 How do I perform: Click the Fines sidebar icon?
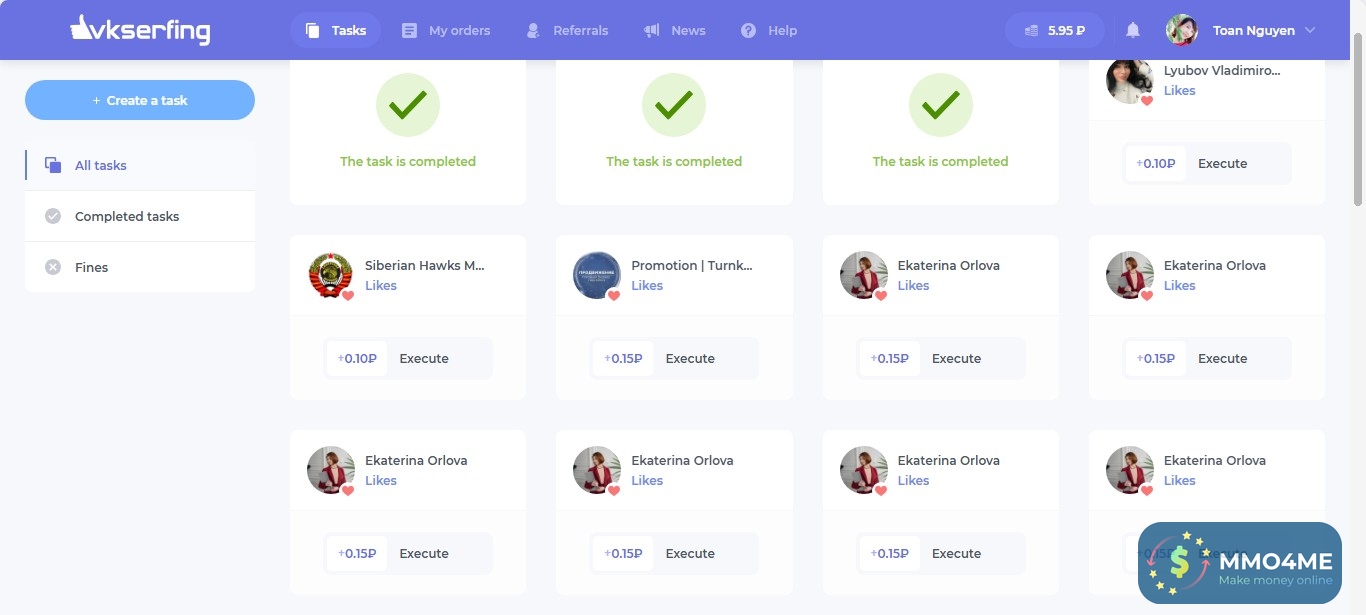point(52,266)
